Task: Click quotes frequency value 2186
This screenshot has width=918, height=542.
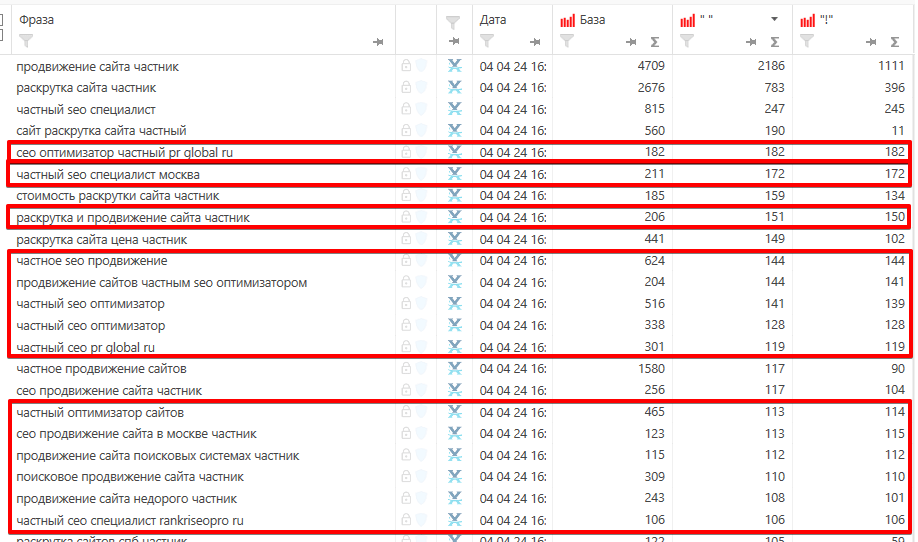Action: pos(771,66)
